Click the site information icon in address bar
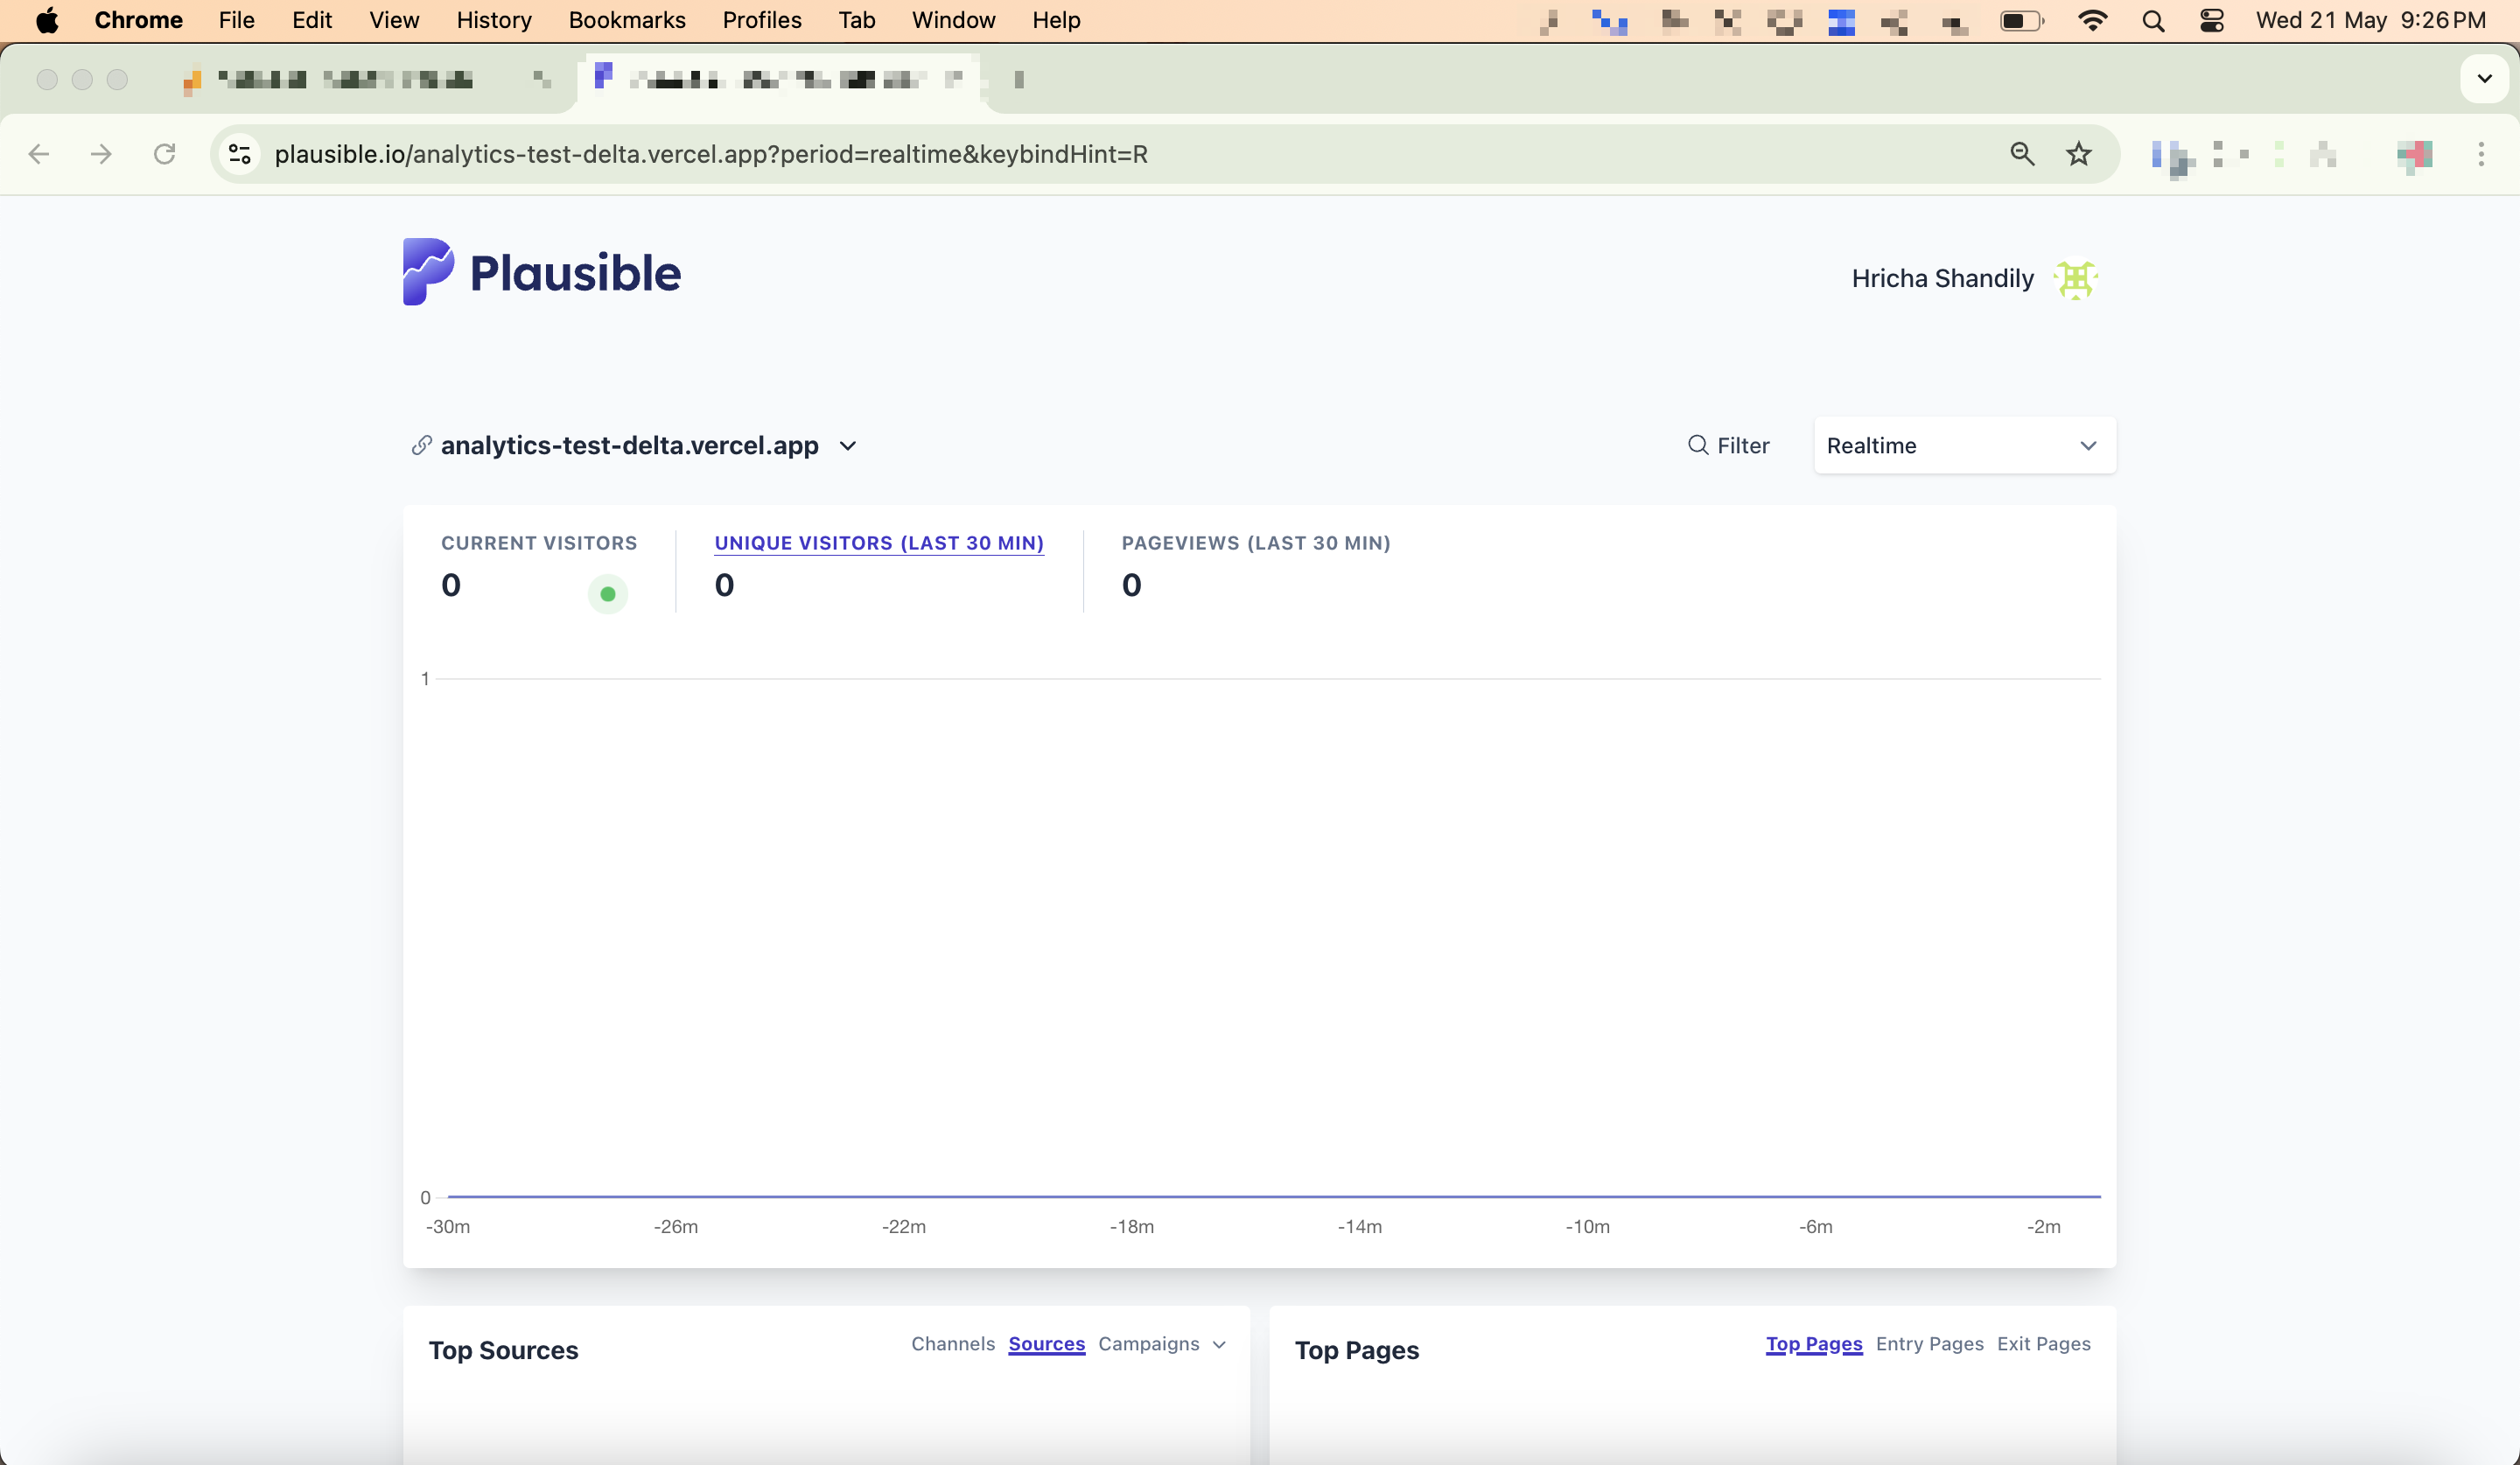 coord(238,153)
